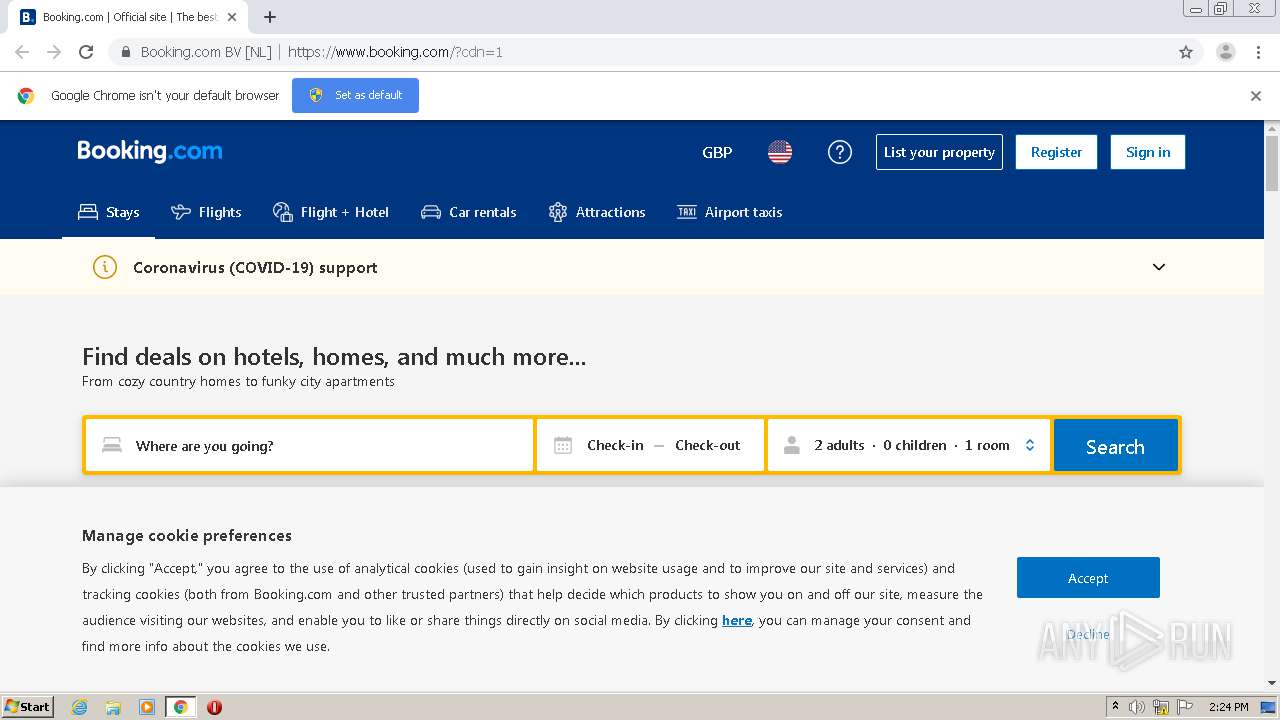Image resolution: width=1280 pixels, height=720 pixels.
Task: Click the Decline cookies link
Action: click(1088, 634)
